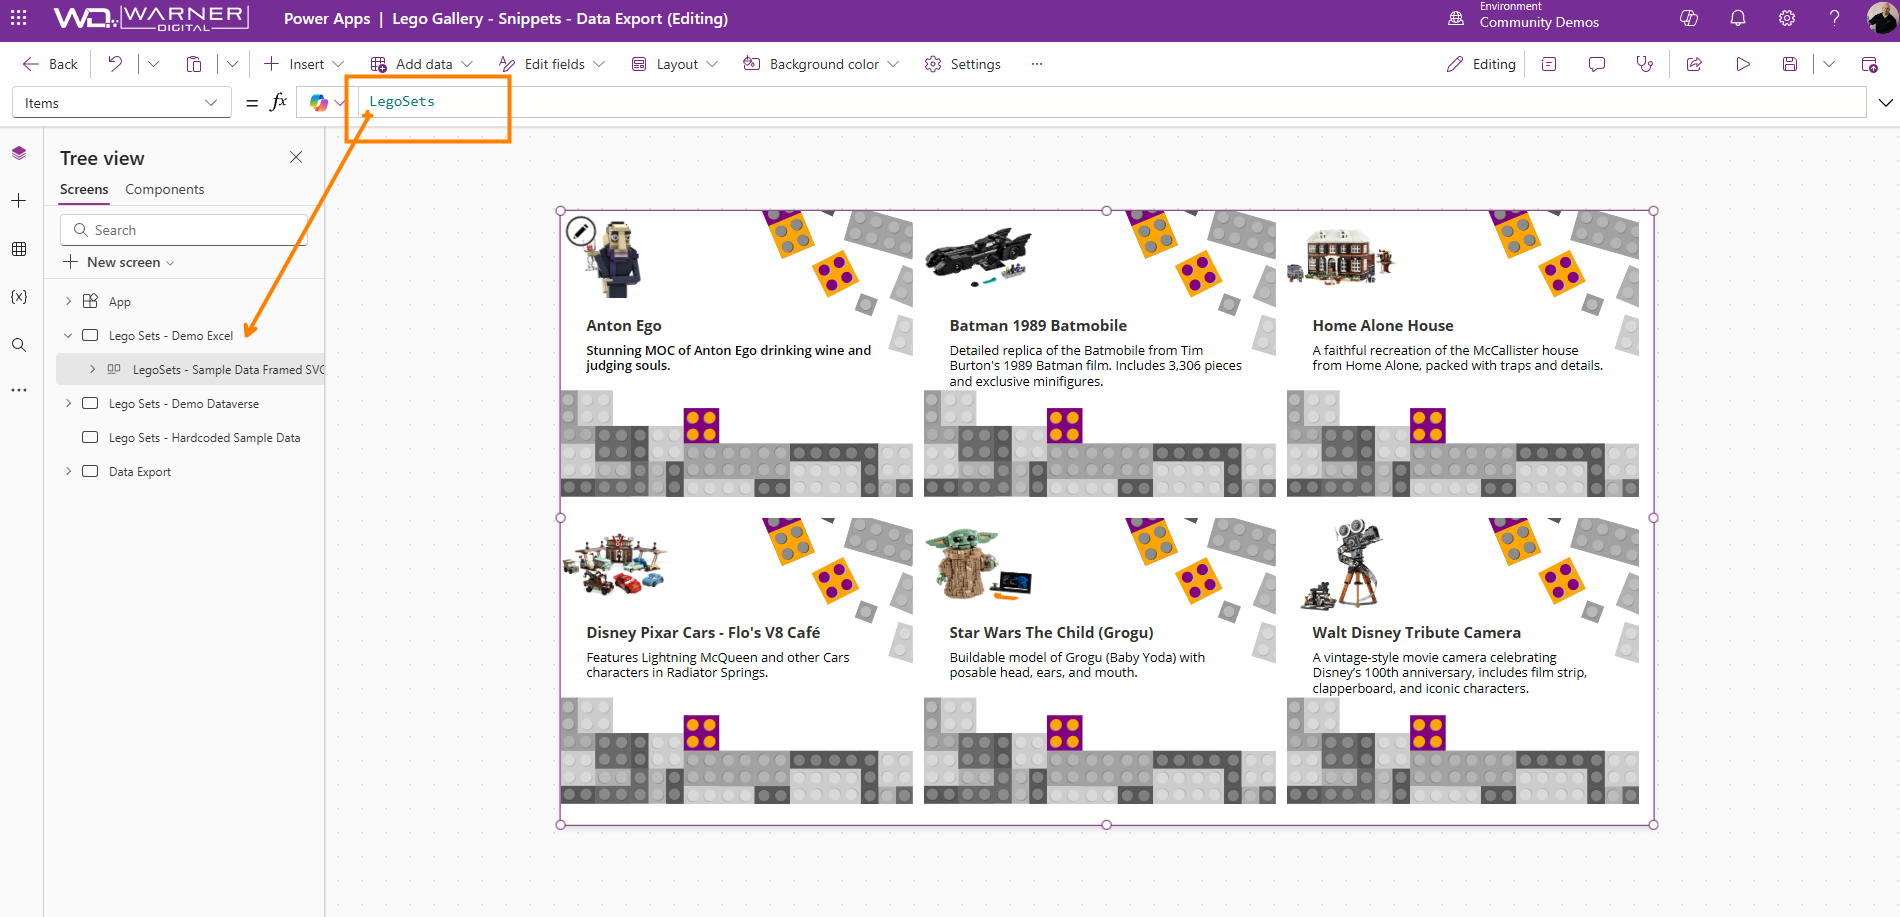Open the Paste dropdown arrow
1900x917 pixels.
(232, 64)
